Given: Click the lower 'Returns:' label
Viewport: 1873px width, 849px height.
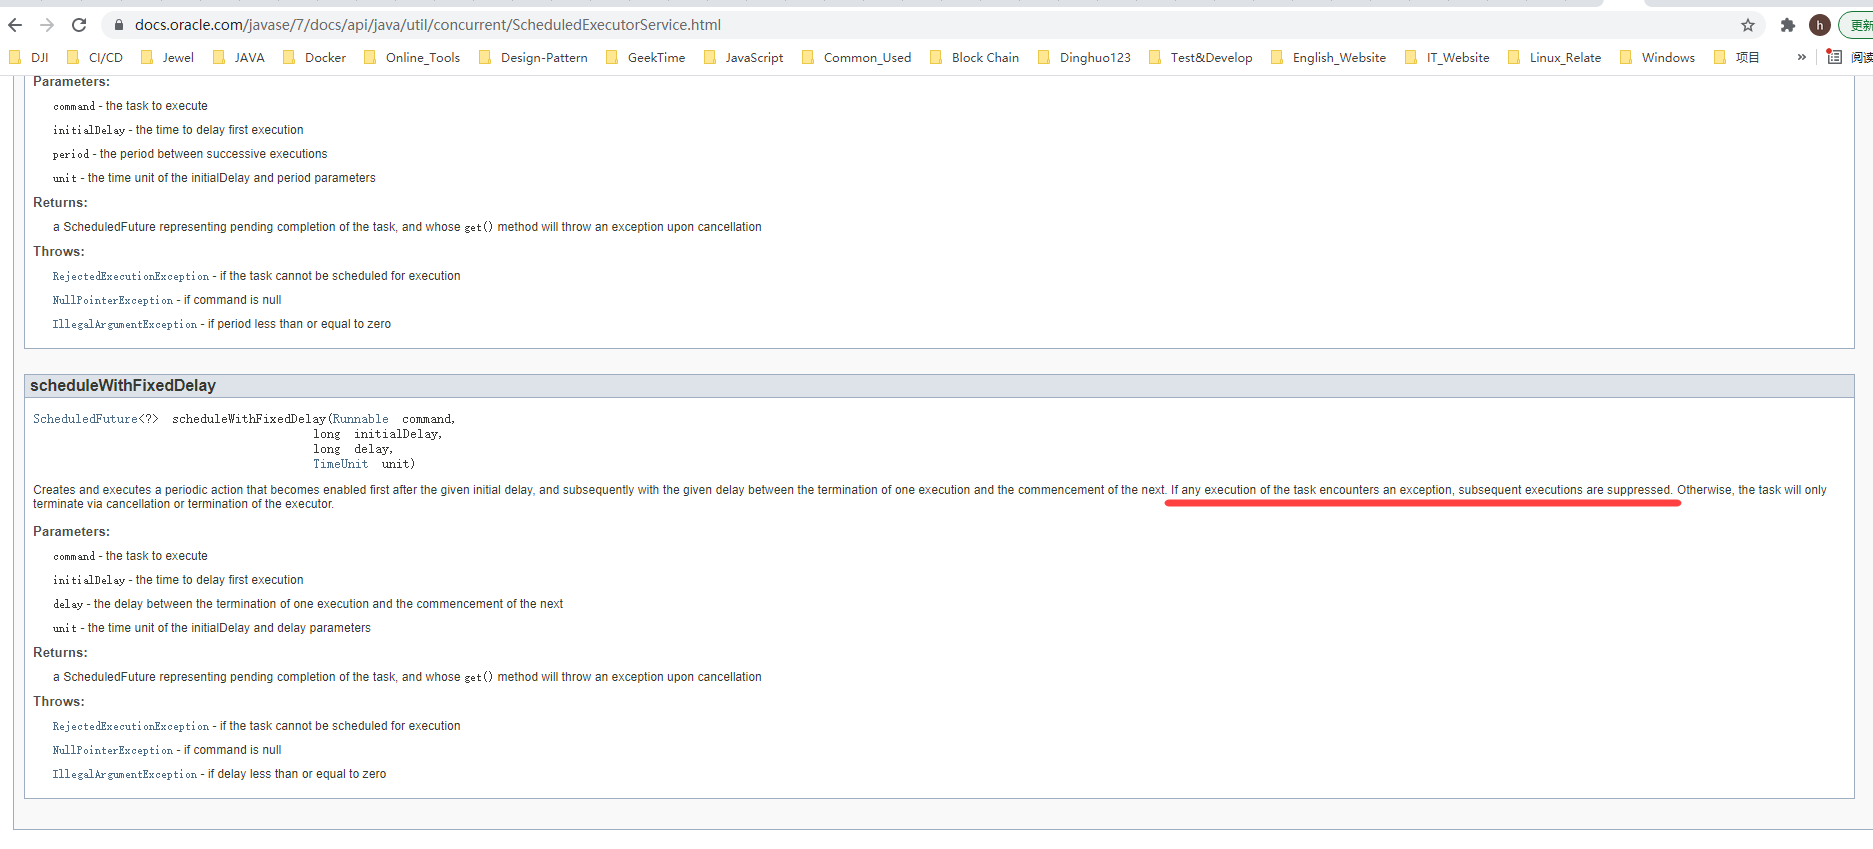Looking at the screenshot, I should click(60, 652).
